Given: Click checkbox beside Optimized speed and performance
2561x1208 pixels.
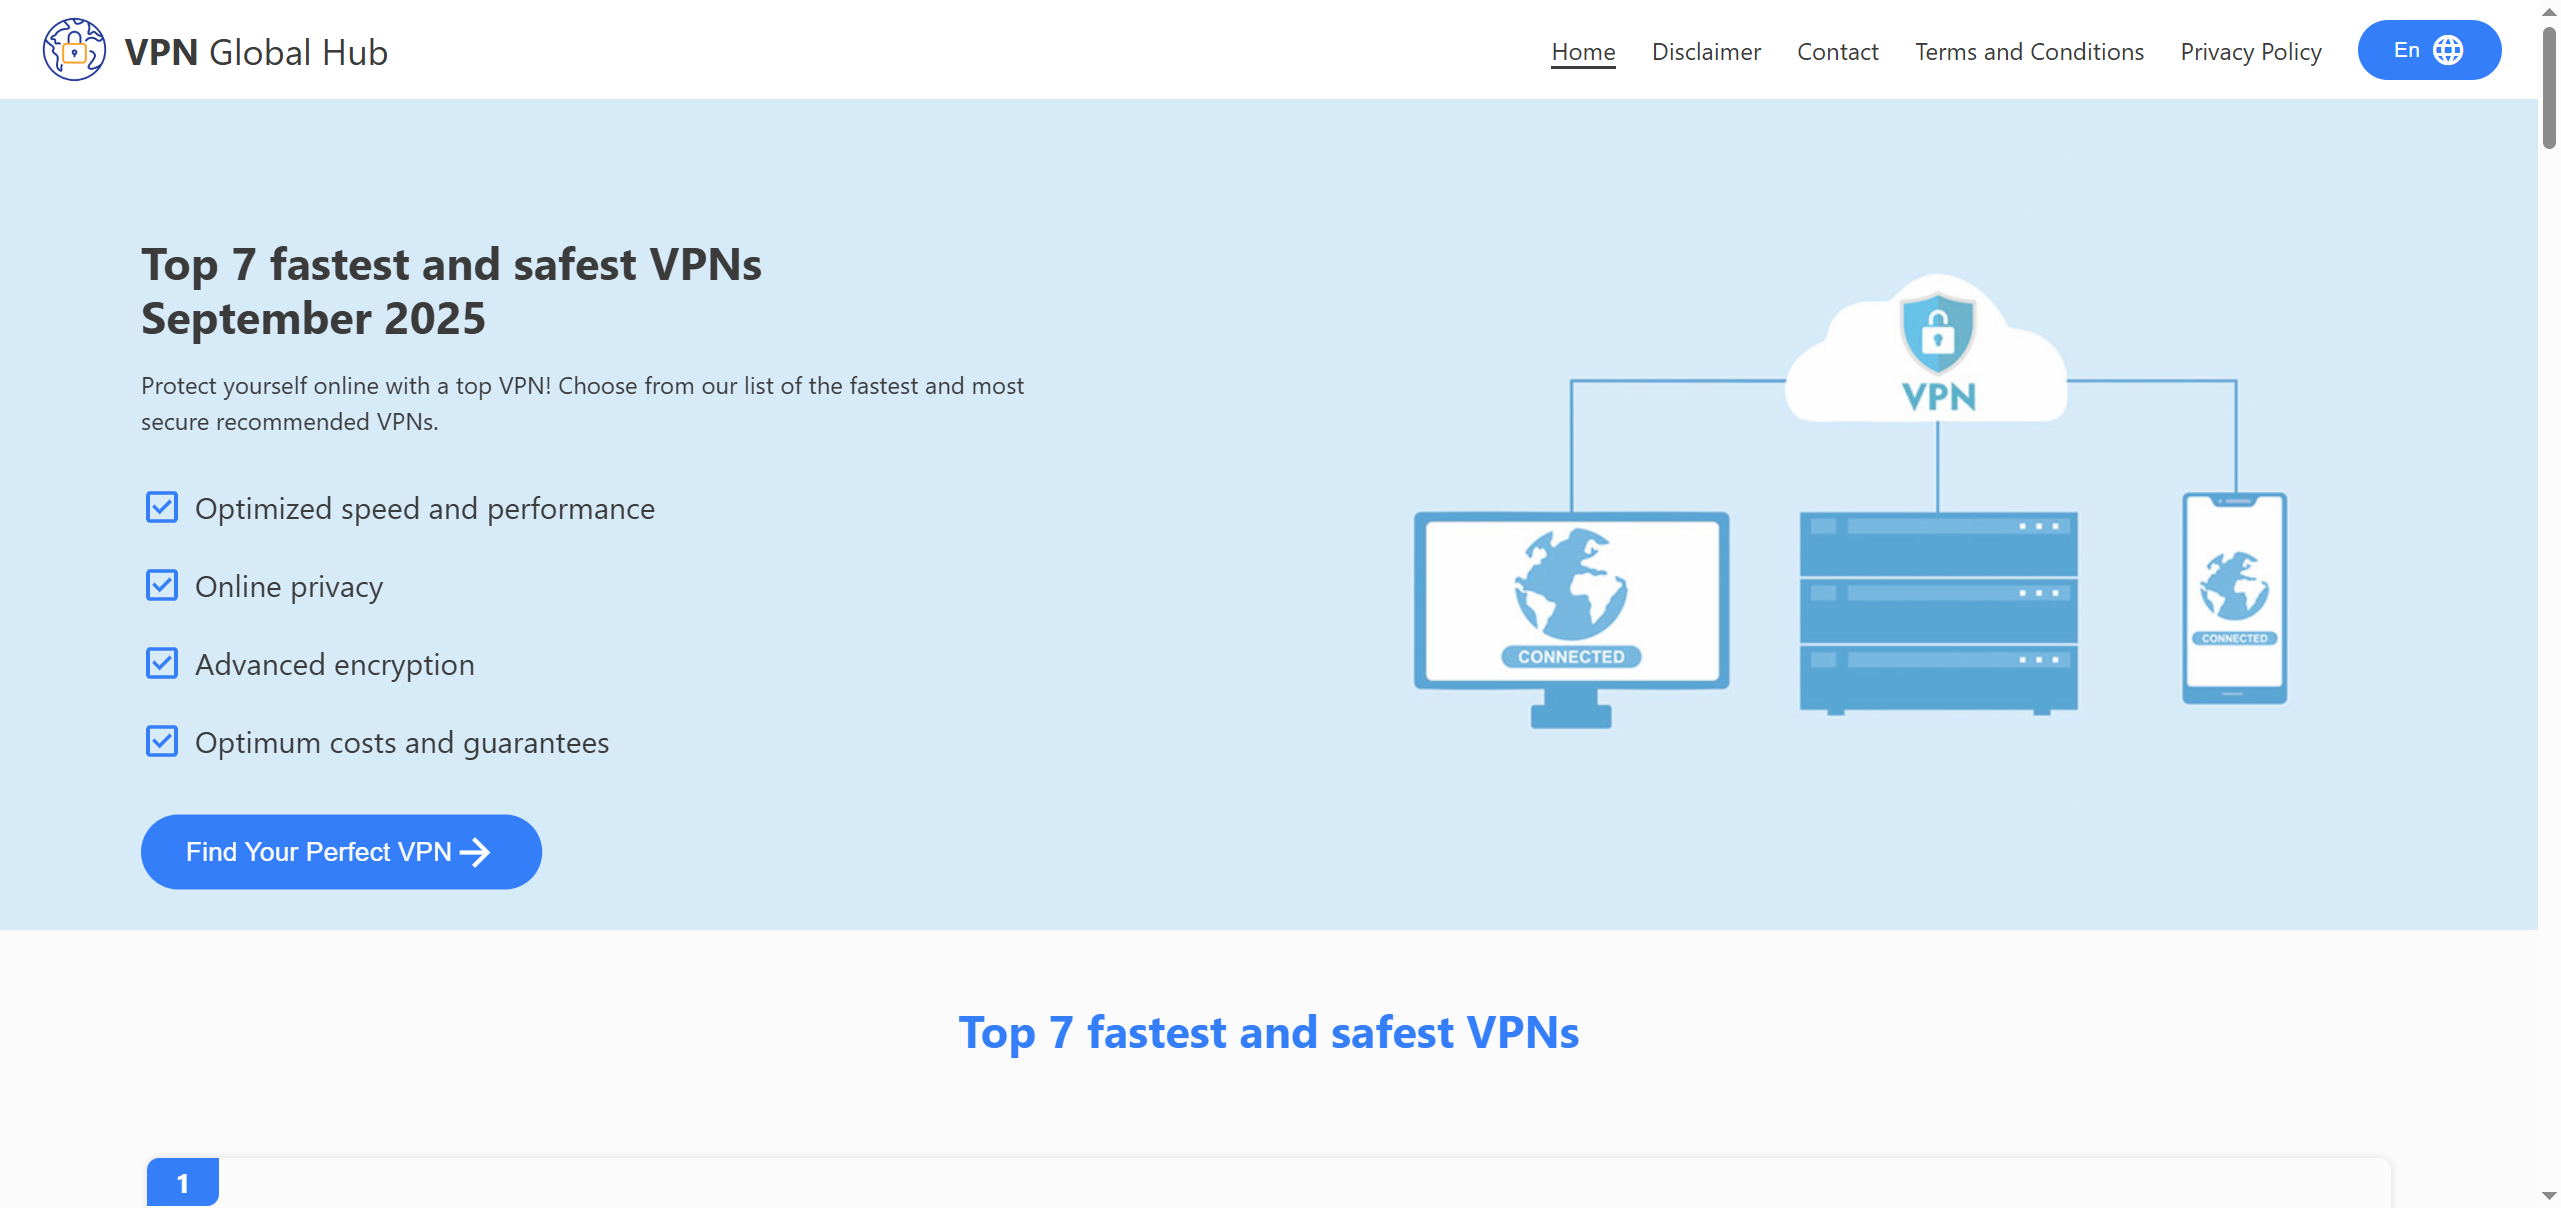Looking at the screenshot, I should (162, 508).
